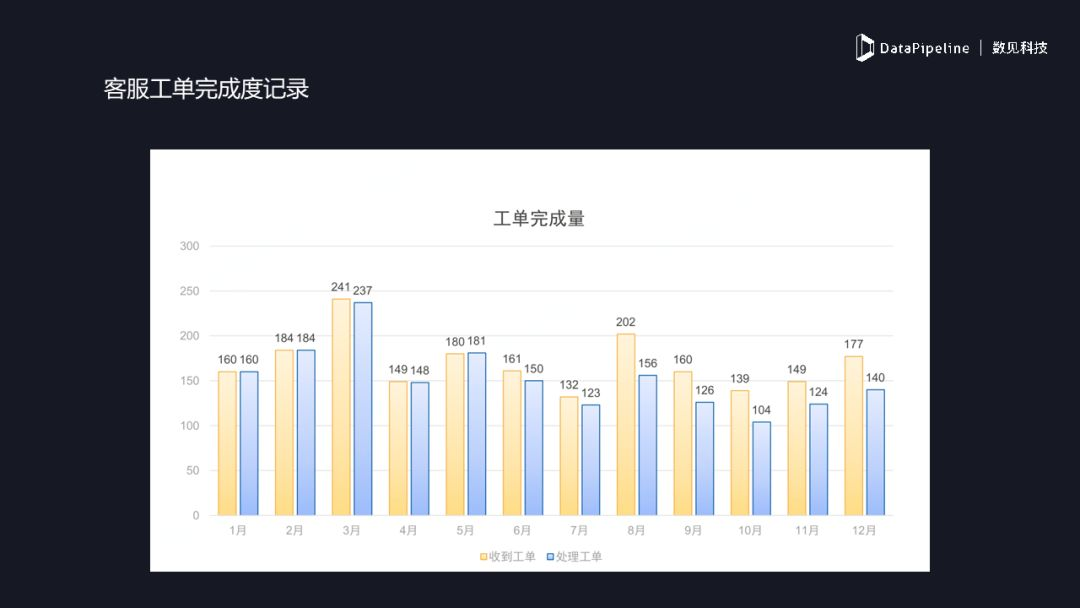The height and width of the screenshot is (608, 1080).
Task: Click the 数见科技 brand text
Action: point(1019,47)
